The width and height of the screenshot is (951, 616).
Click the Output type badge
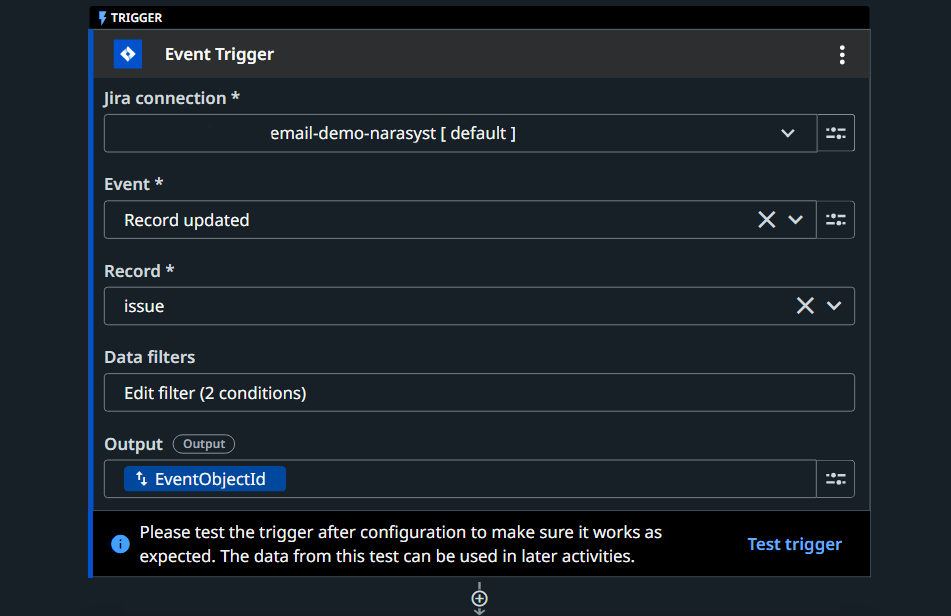coord(204,444)
